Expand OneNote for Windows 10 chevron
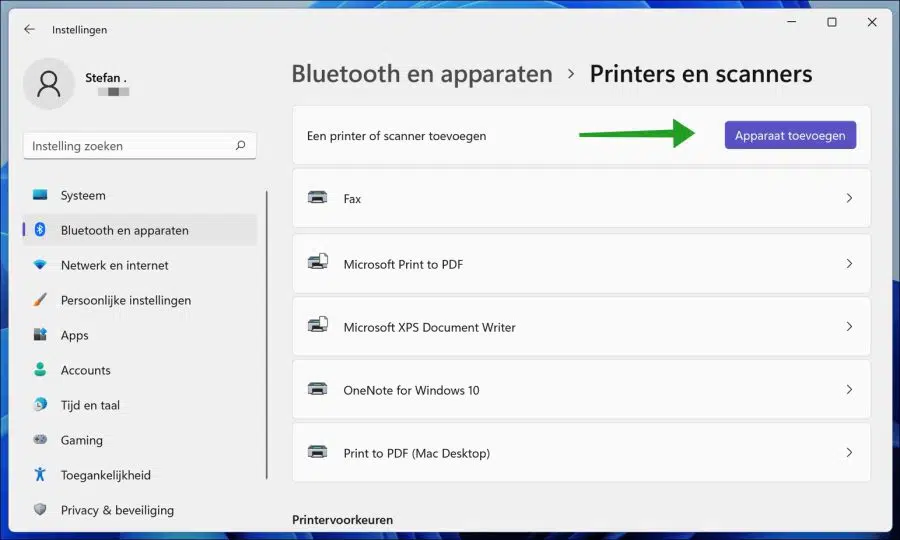 tap(849, 390)
